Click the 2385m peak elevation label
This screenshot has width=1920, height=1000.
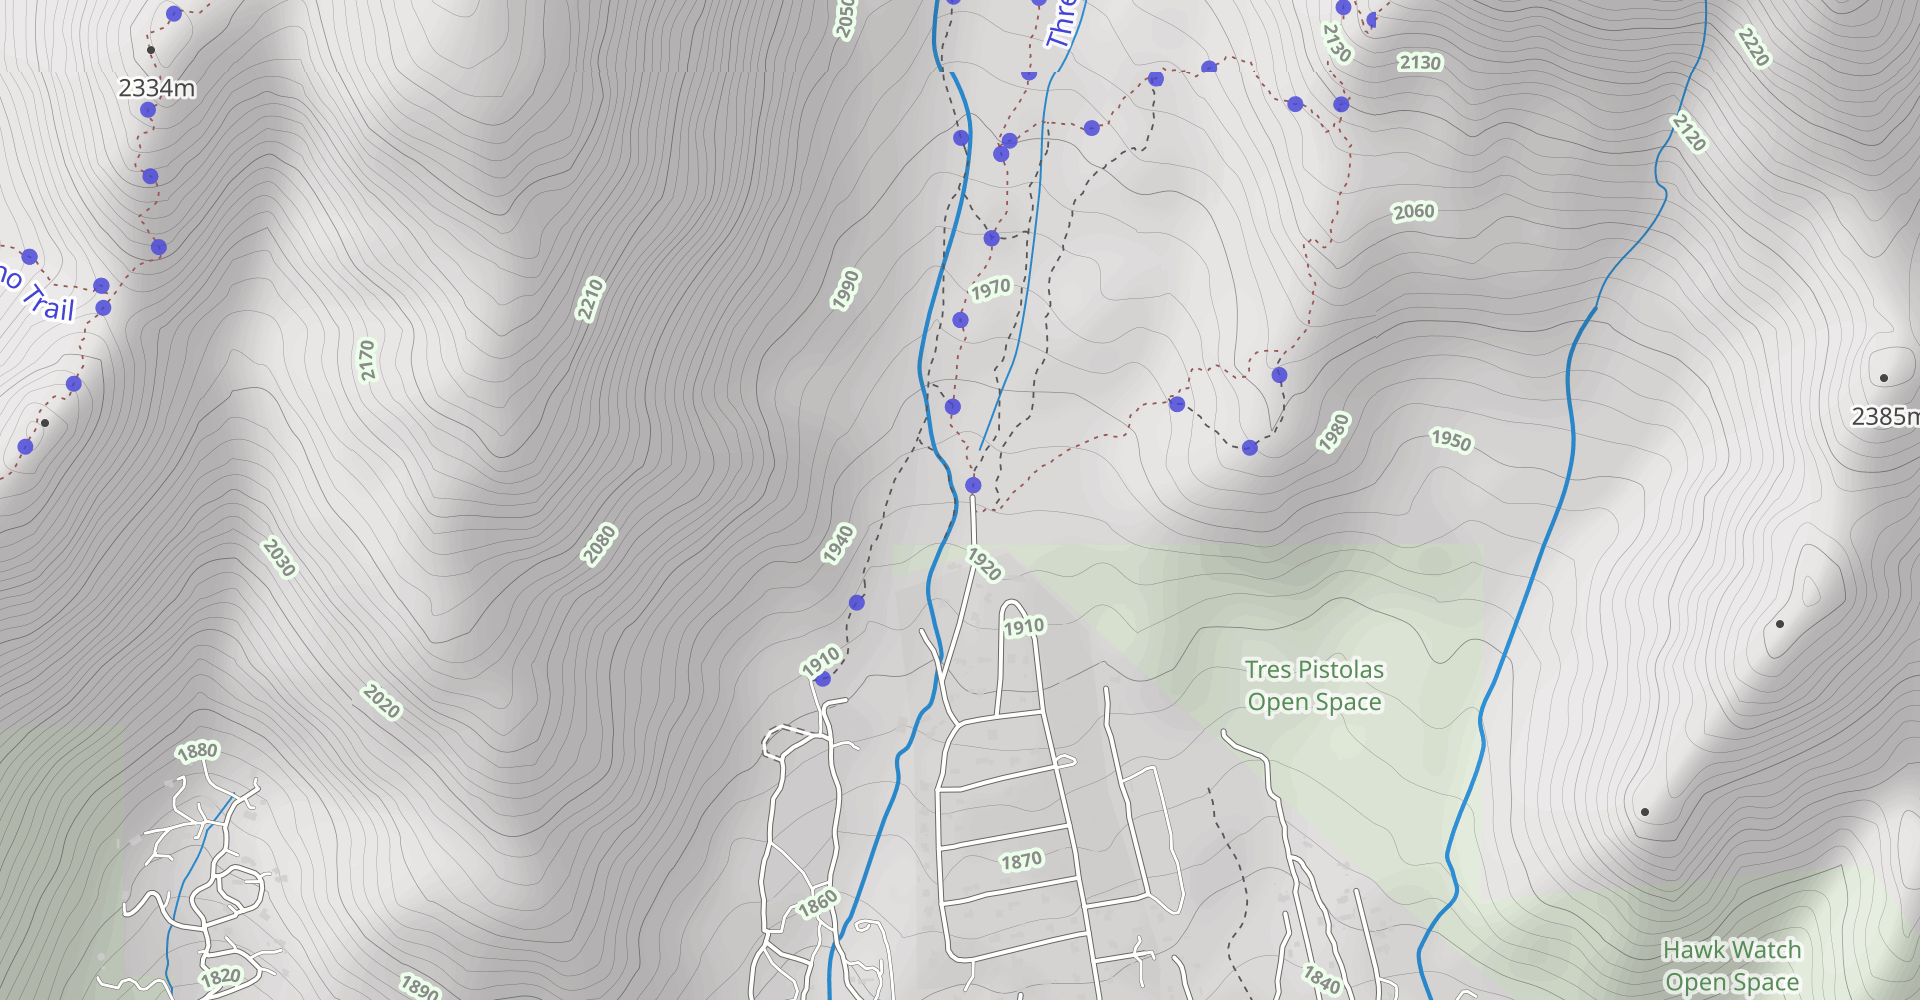tap(1886, 416)
